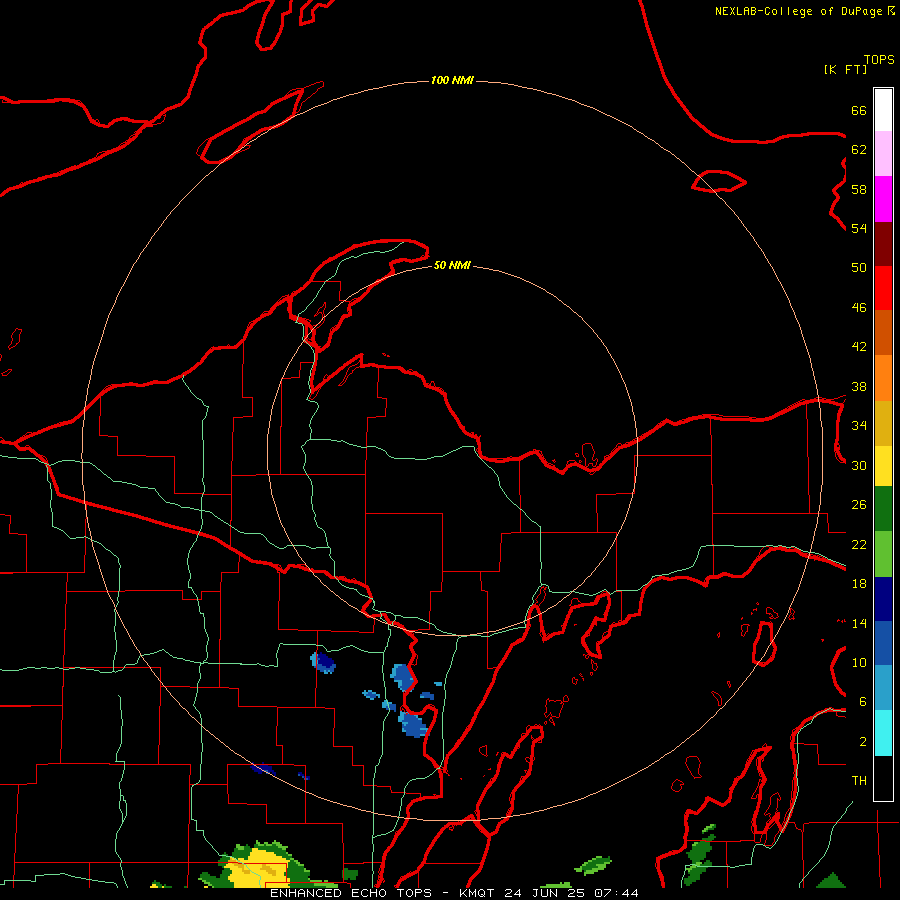Screen dimensions: 900x900
Task: Click the light green 22 kft legend swatch
Action: [x=883, y=554]
